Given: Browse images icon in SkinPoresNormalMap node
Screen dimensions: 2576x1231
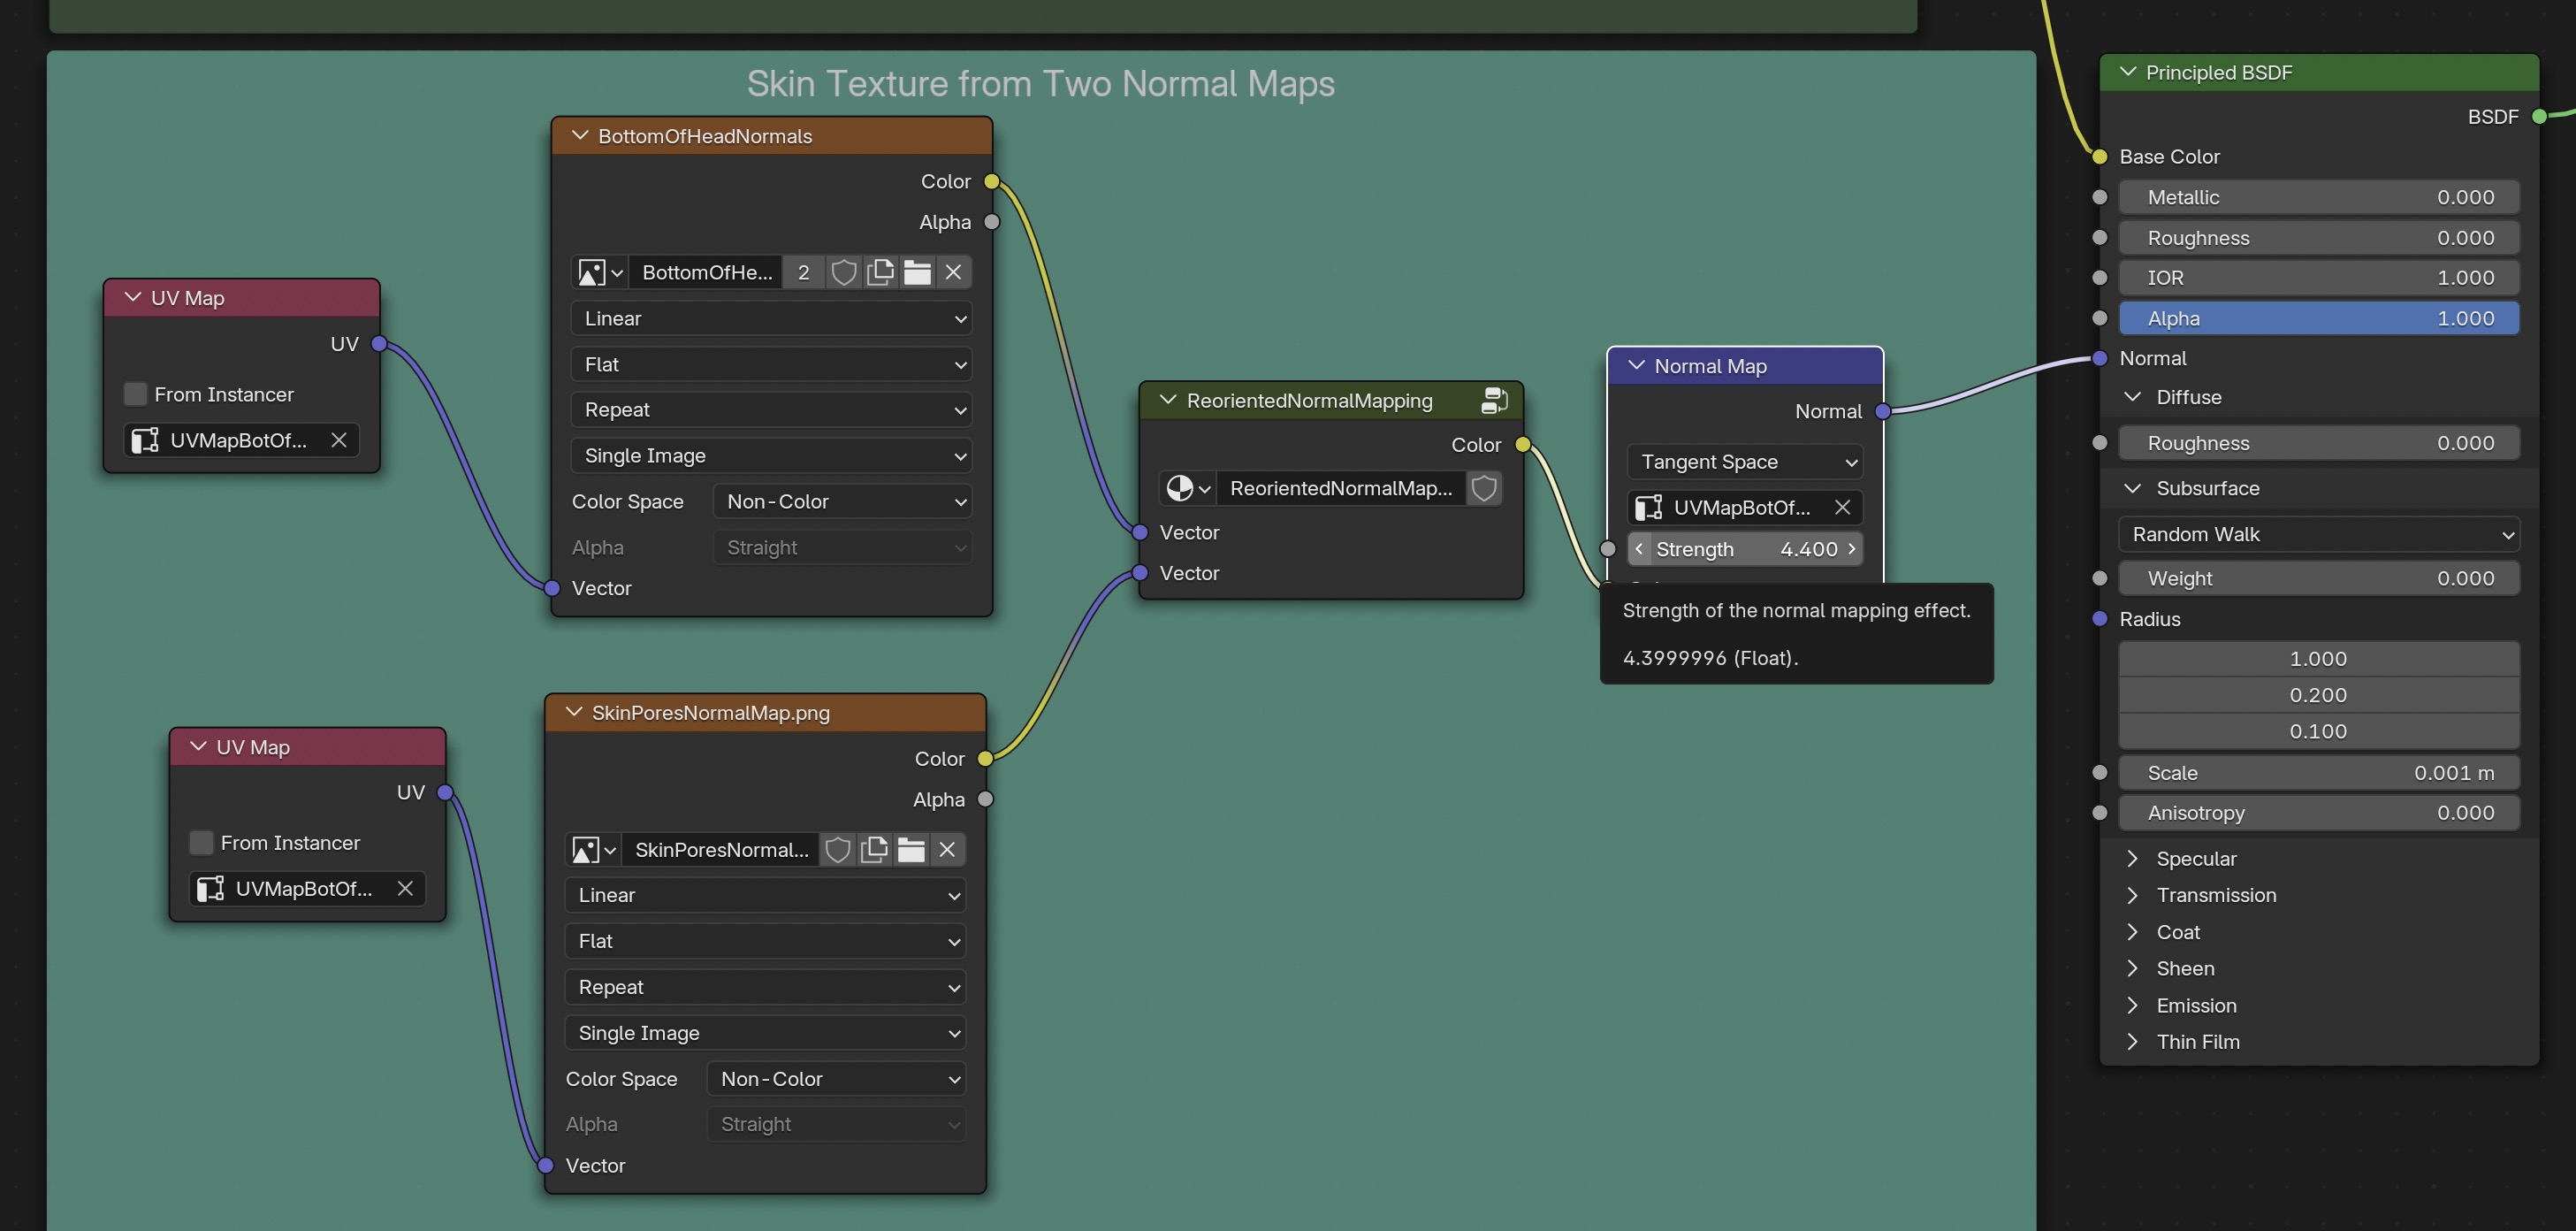Looking at the screenshot, I should pos(593,849).
